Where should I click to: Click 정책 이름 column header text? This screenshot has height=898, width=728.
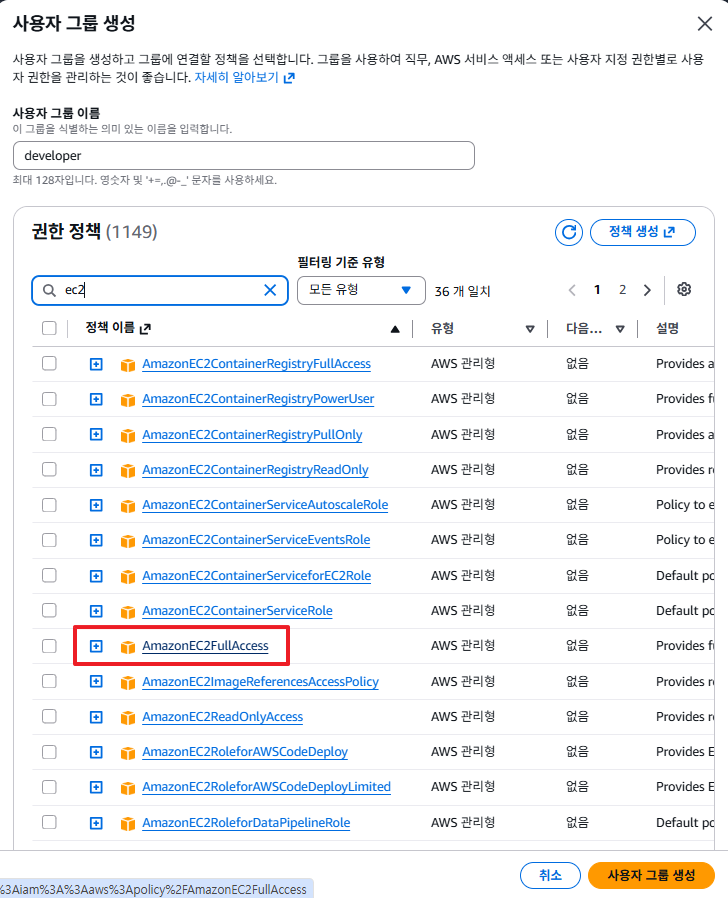(110, 328)
